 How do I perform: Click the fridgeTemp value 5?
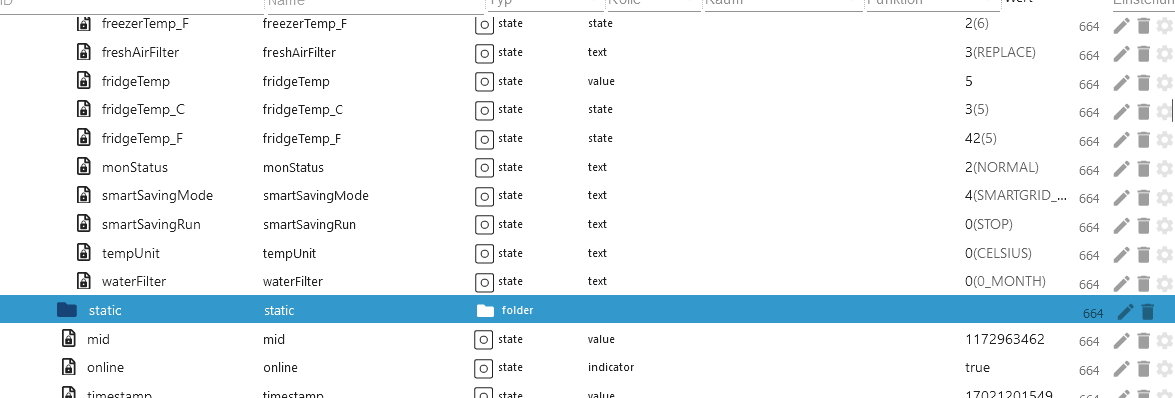(970, 81)
